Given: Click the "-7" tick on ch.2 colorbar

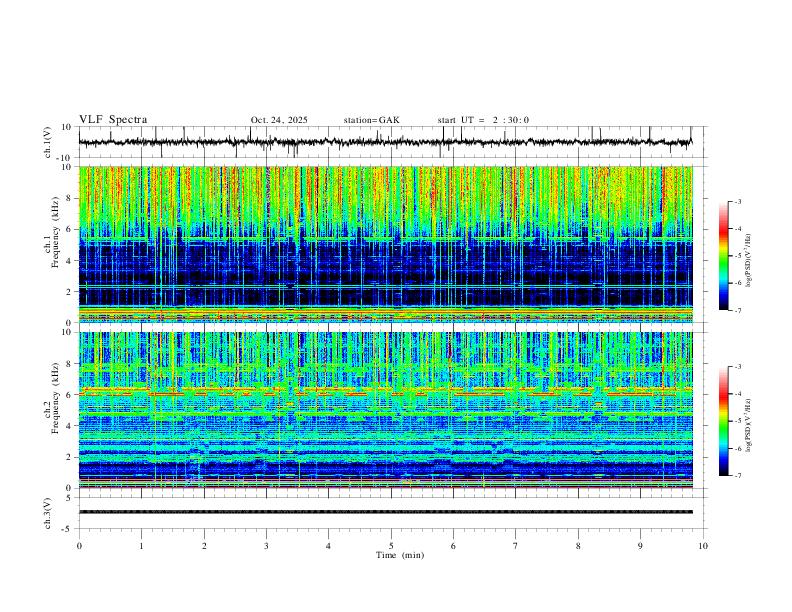Looking at the screenshot, I should click(x=738, y=476).
